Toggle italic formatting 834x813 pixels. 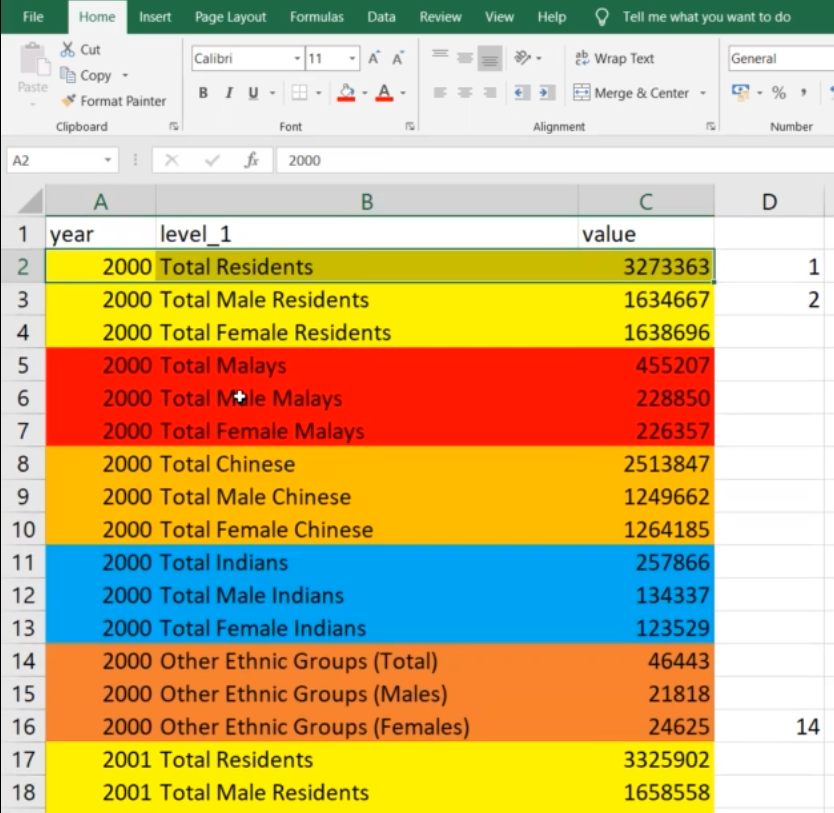228,93
